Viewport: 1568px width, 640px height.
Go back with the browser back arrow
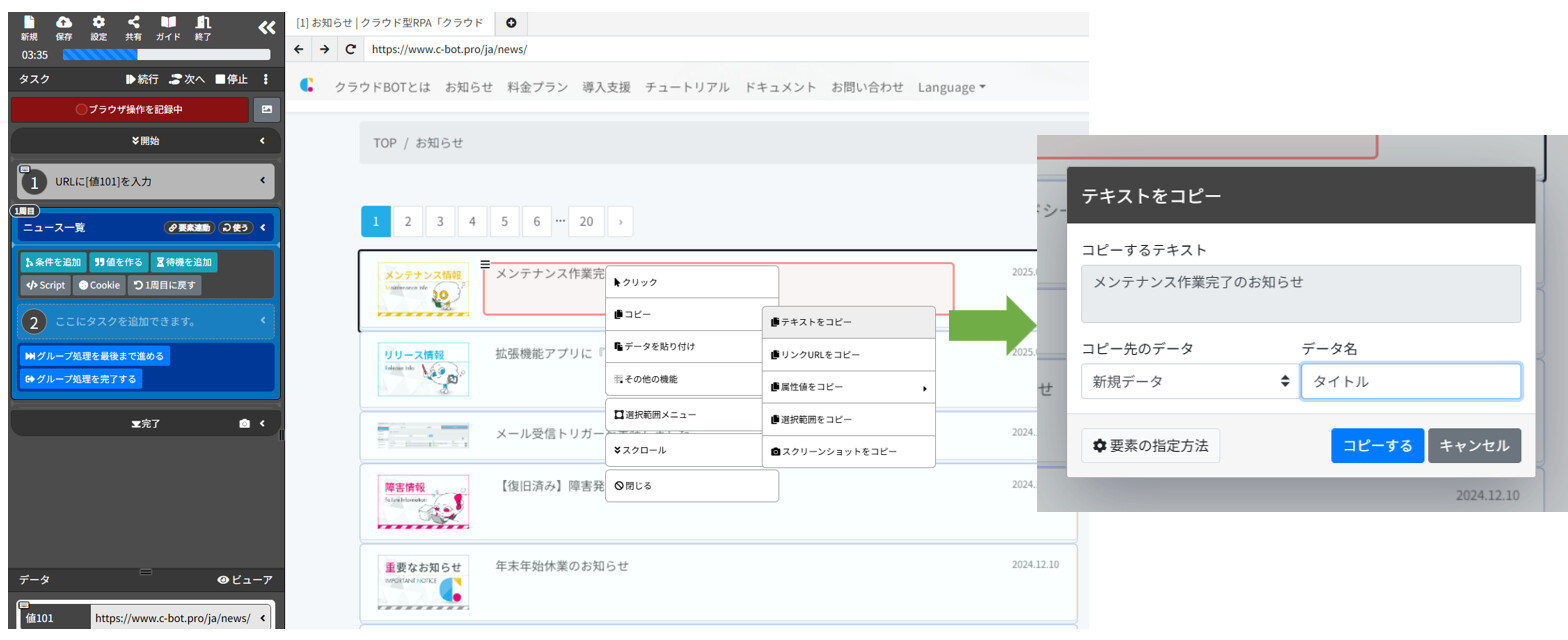(x=299, y=49)
